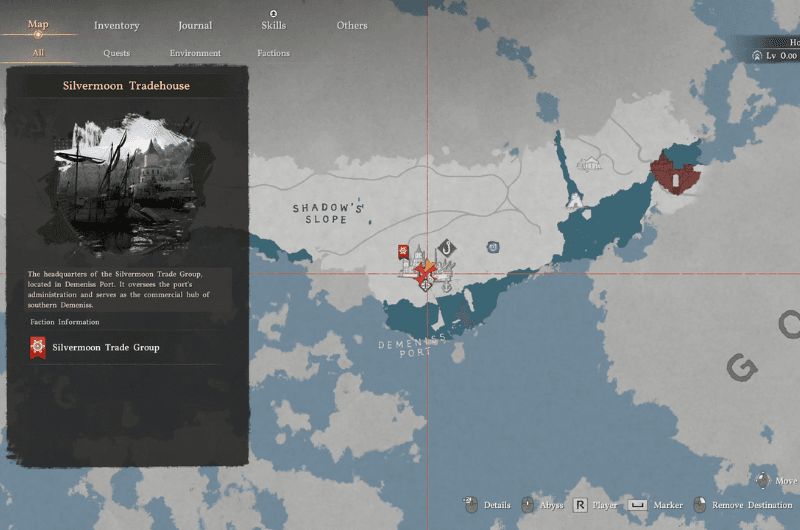Select the All map filter
Screen dimensions: 800x530
[38, 53]
